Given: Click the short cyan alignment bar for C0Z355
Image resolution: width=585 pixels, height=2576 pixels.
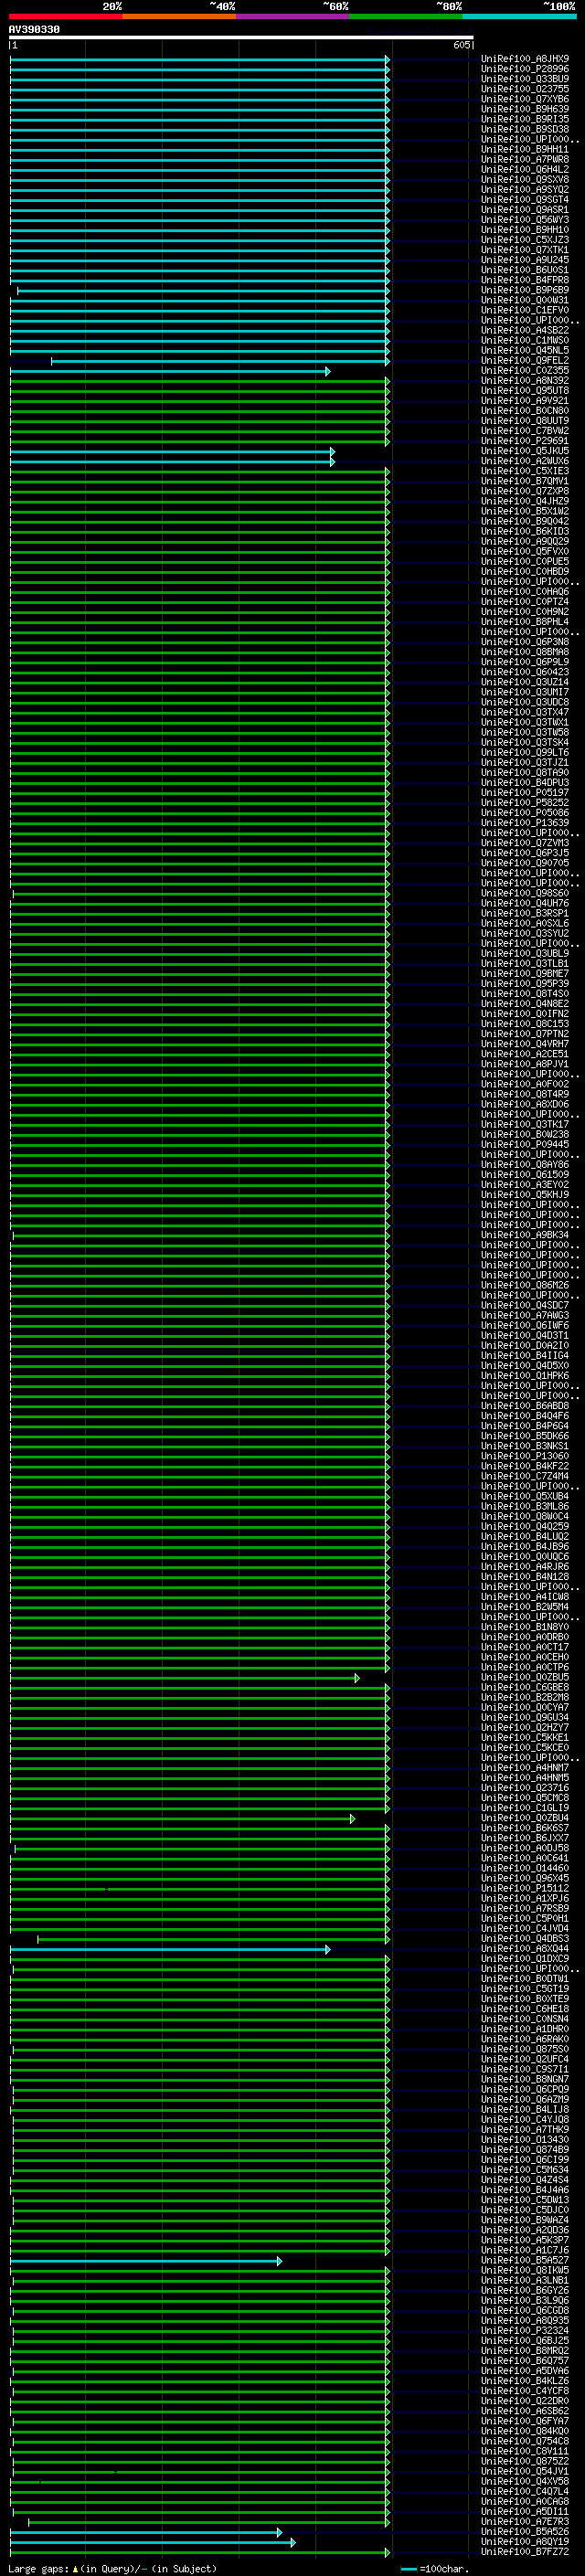Looking at the screenshot, I should [x=170, y=371].
